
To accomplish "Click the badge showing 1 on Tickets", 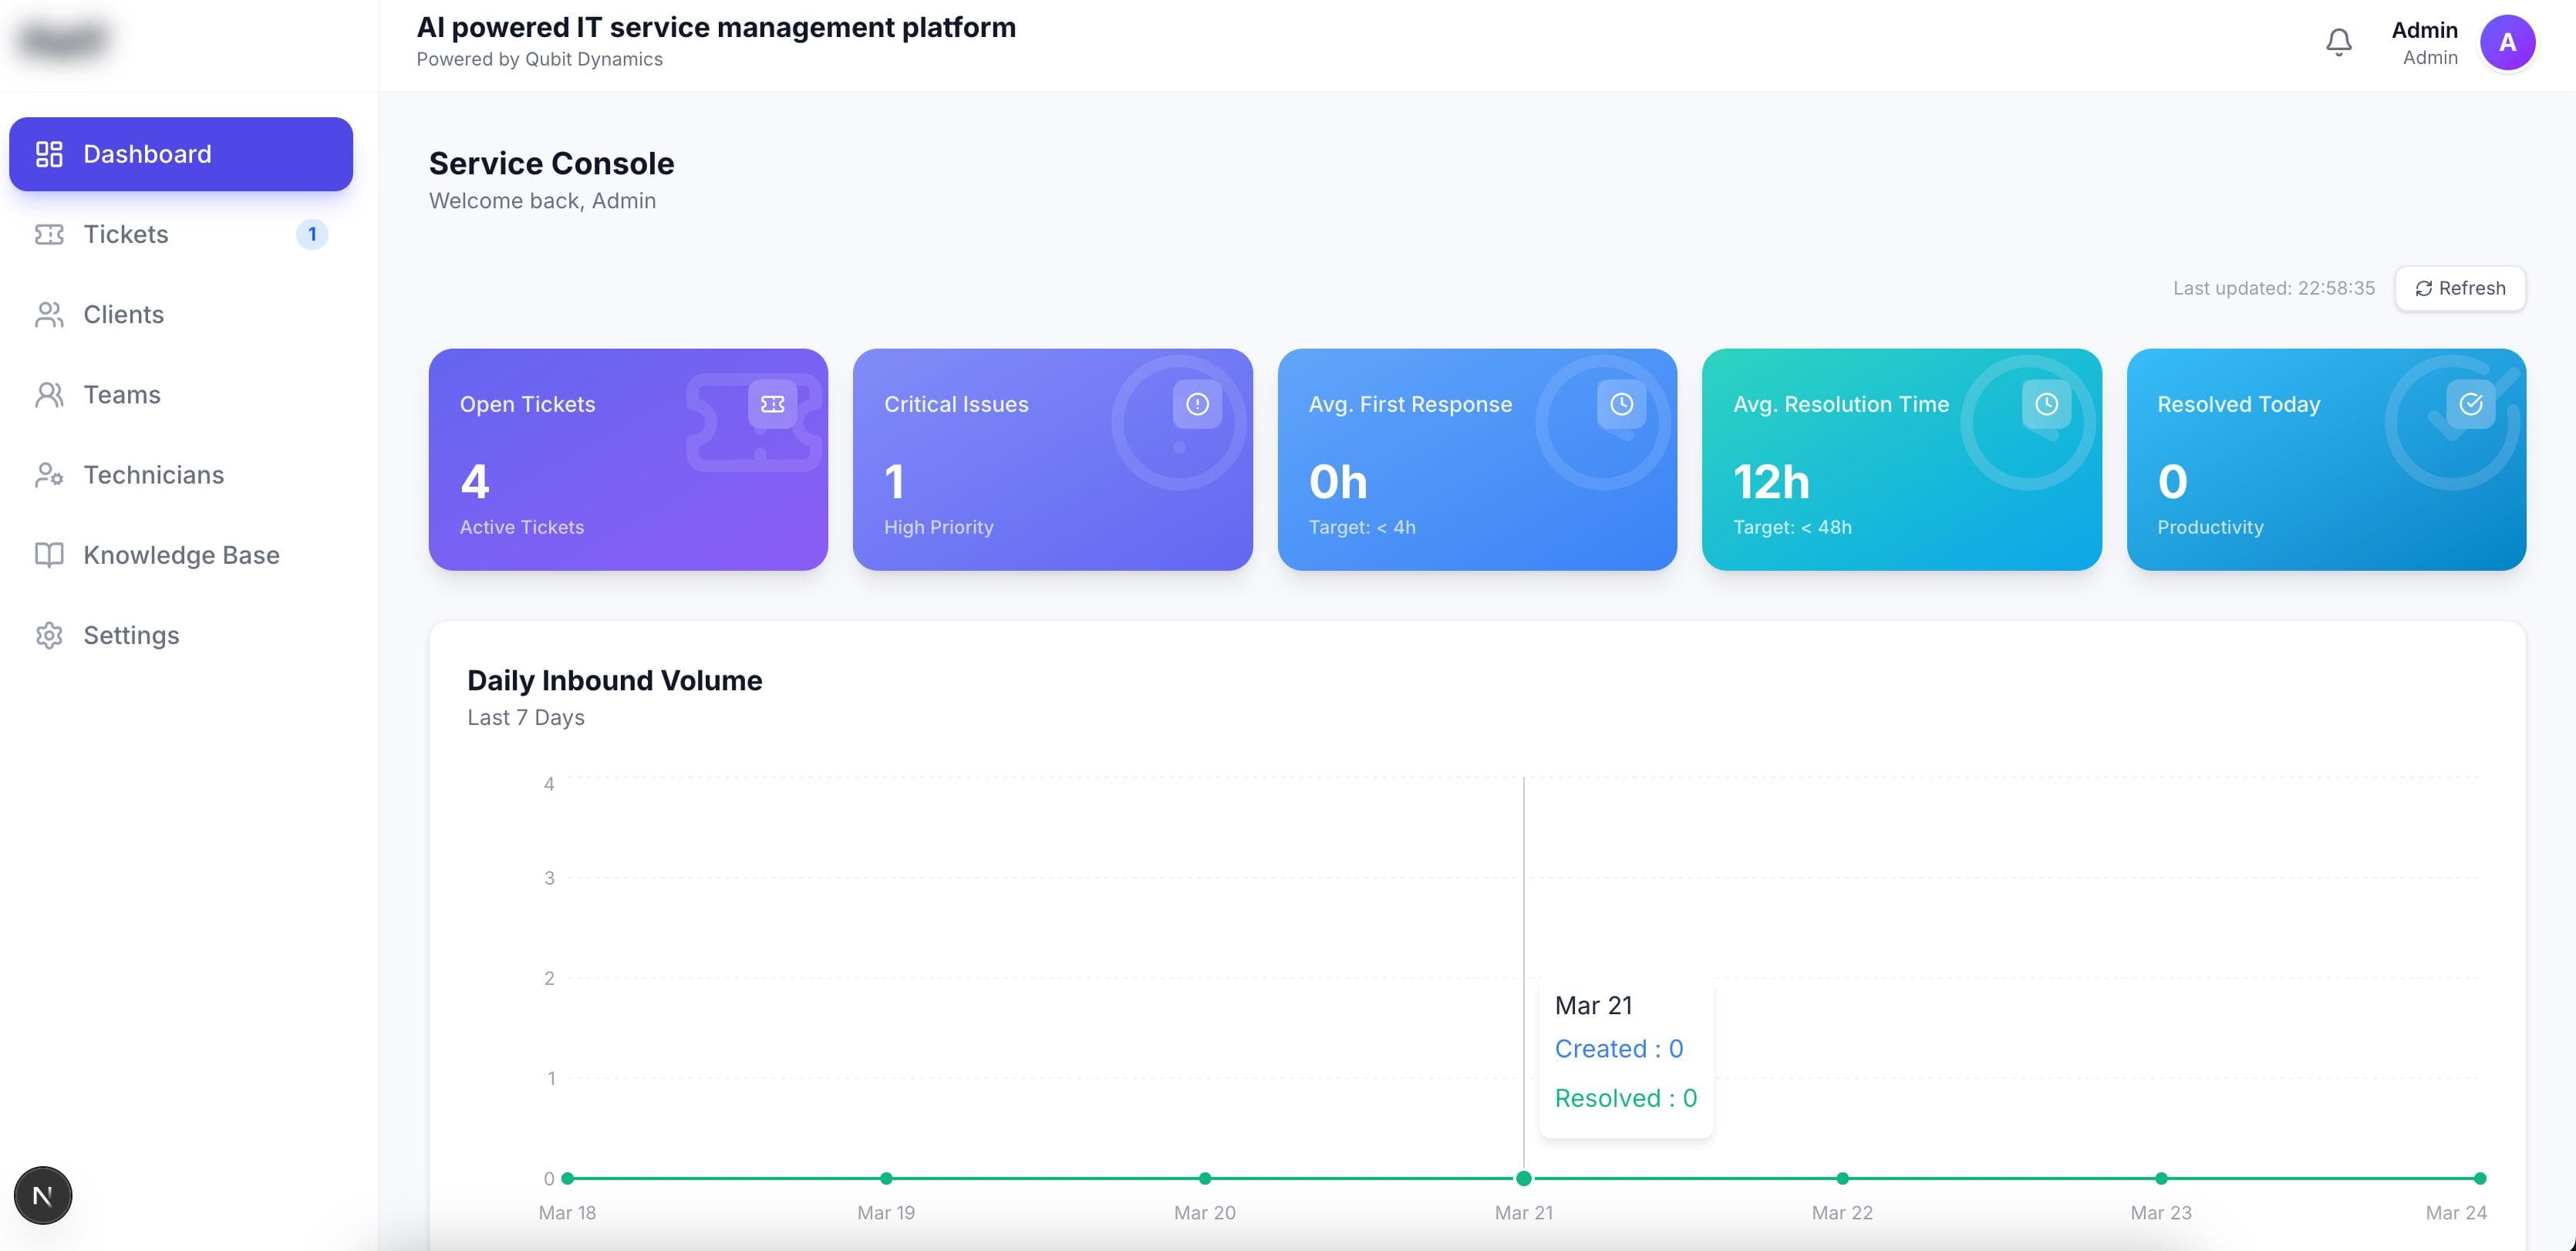I will coord(313,234).
